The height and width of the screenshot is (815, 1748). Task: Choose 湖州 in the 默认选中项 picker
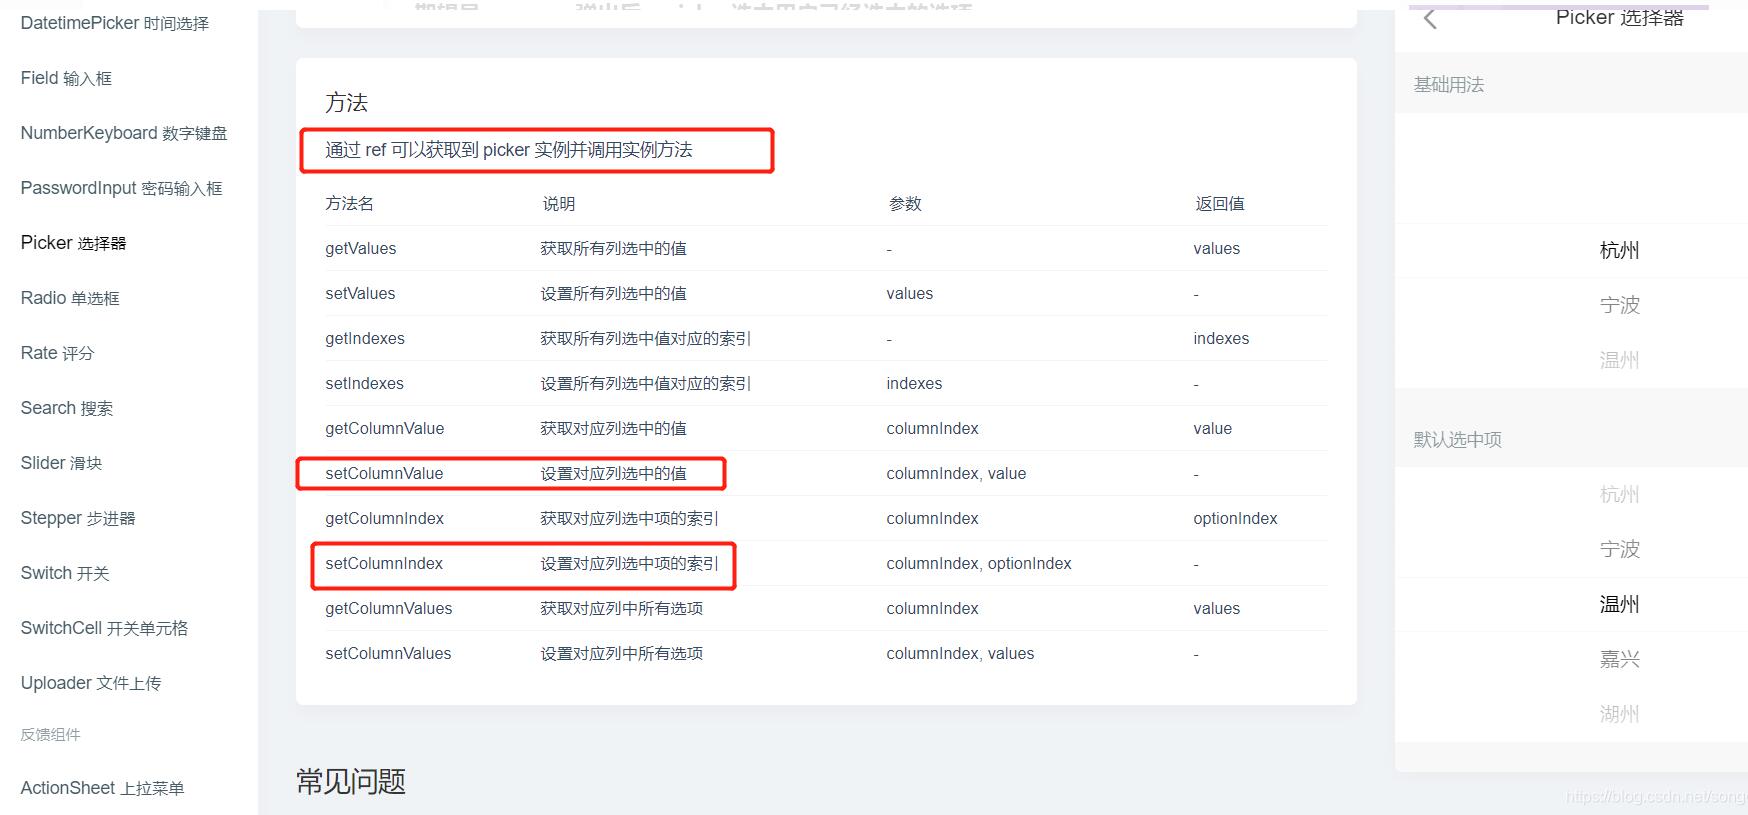1619,715
